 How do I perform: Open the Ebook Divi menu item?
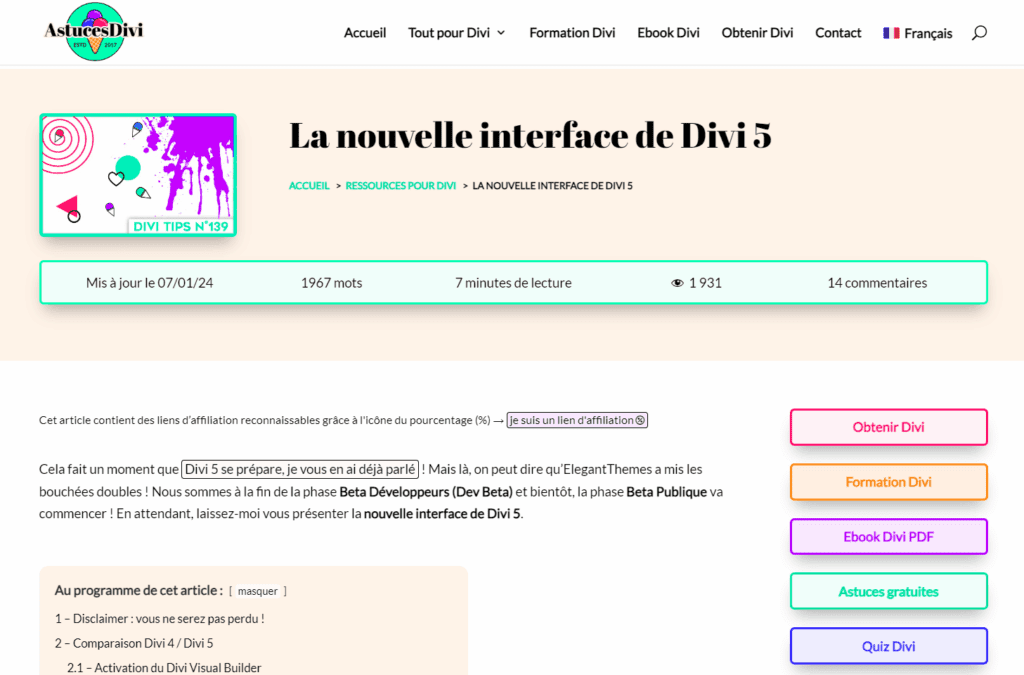tap(668, 33)
